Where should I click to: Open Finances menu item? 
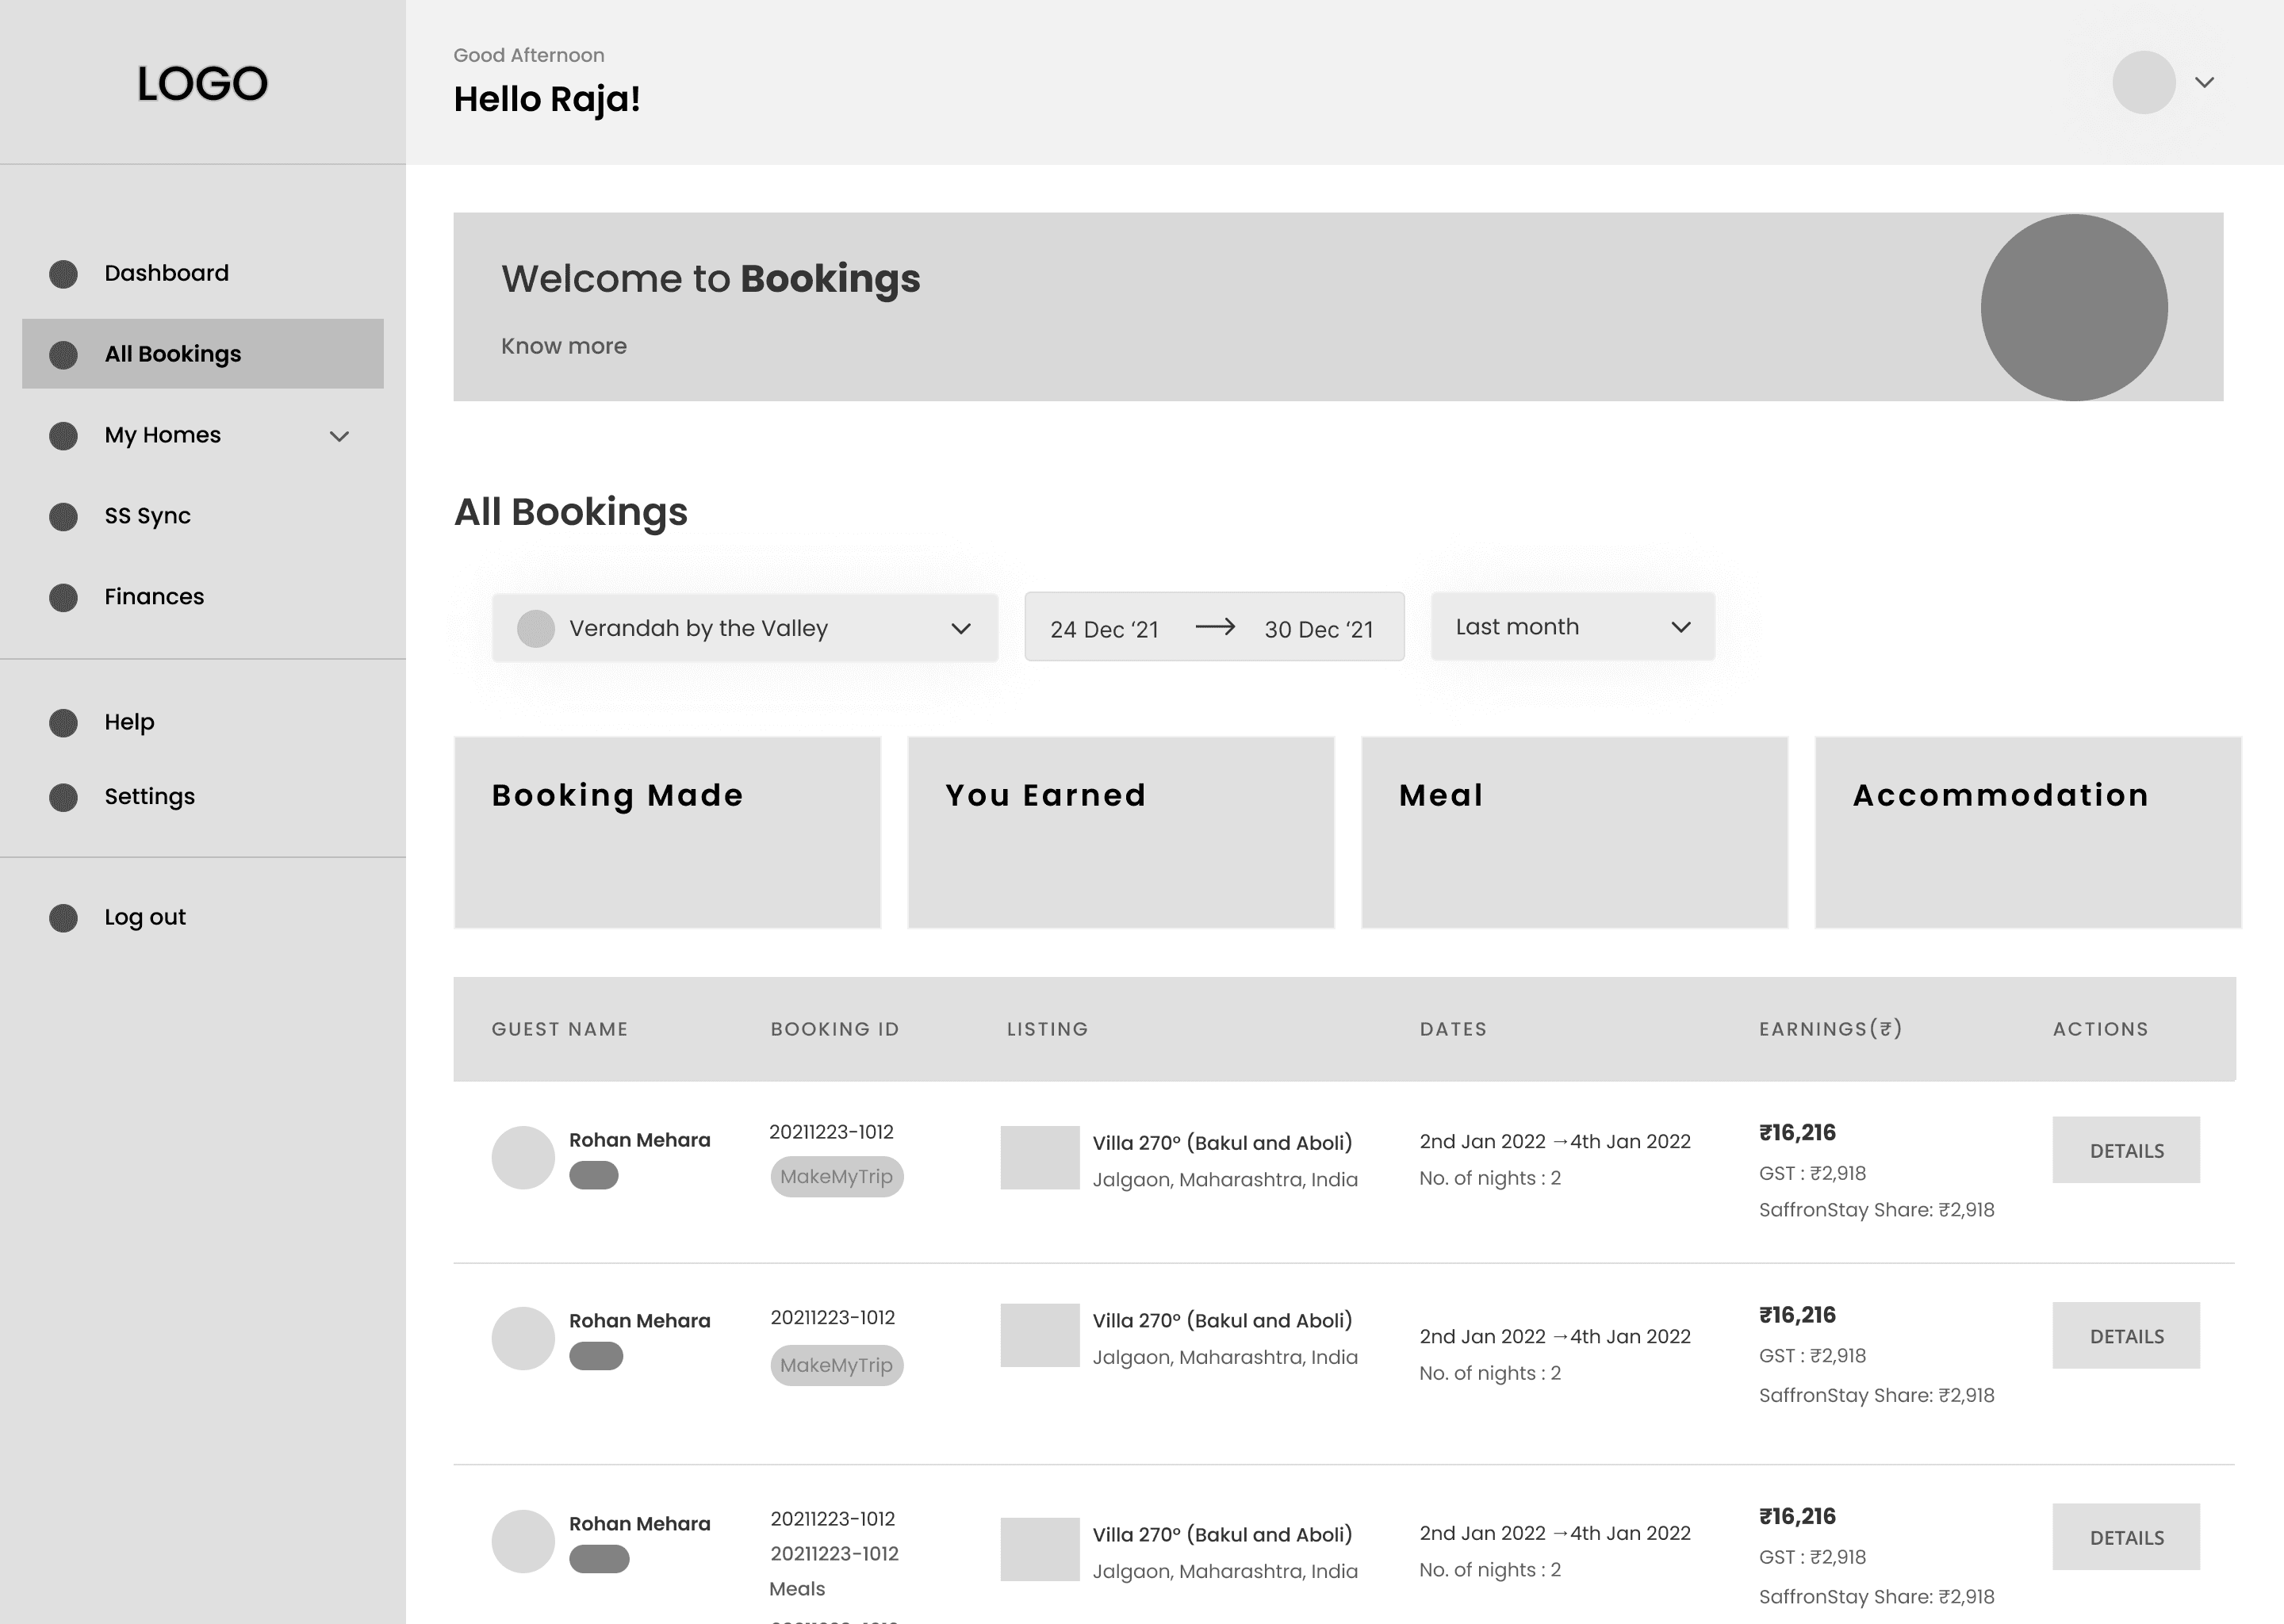tap(154, 597)
